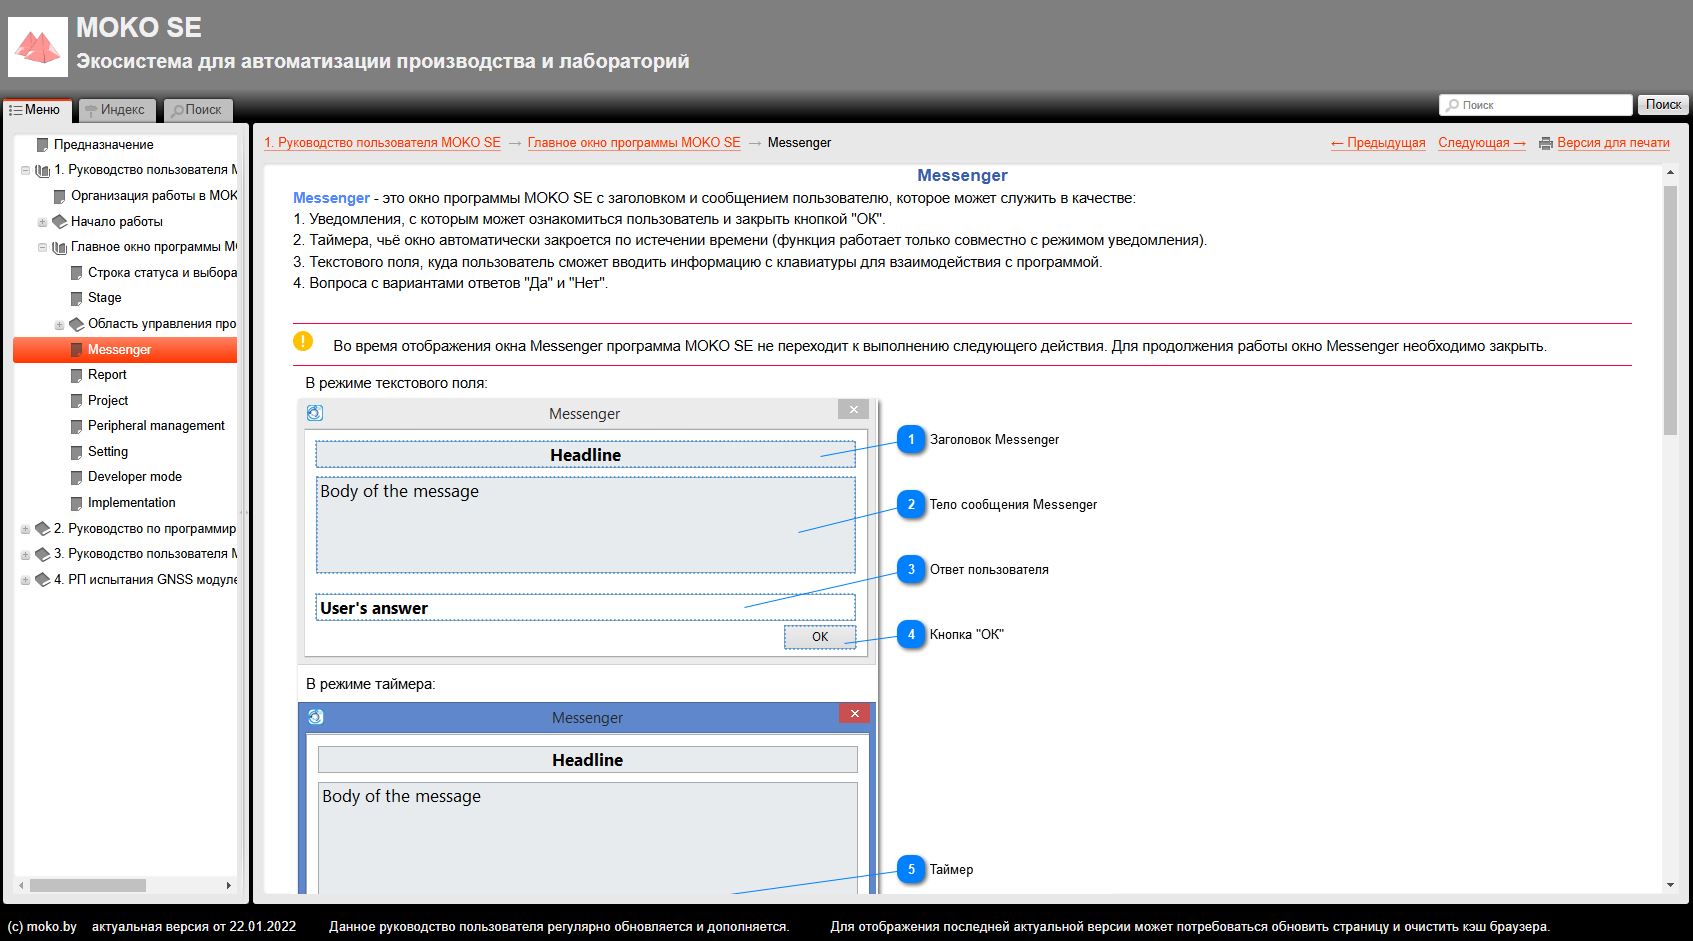Click the page icon beside Stage
Screen dimensions: 1693x941
point(77,298)
